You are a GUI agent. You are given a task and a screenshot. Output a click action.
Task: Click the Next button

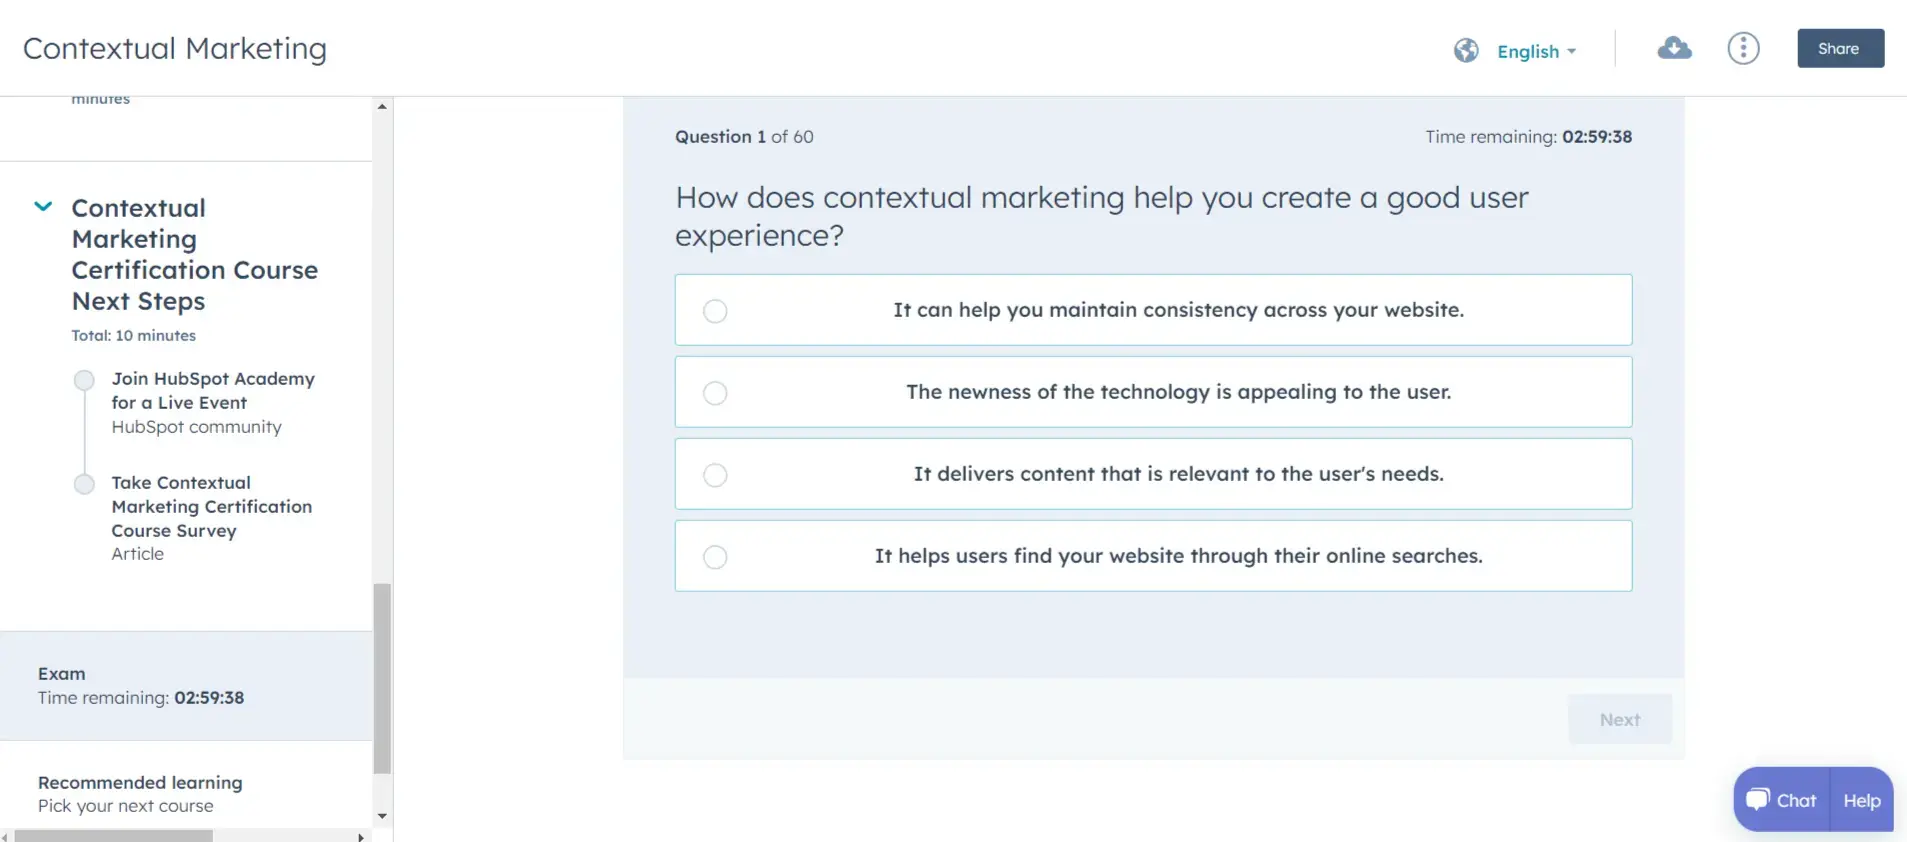(x=1619, y=719)
